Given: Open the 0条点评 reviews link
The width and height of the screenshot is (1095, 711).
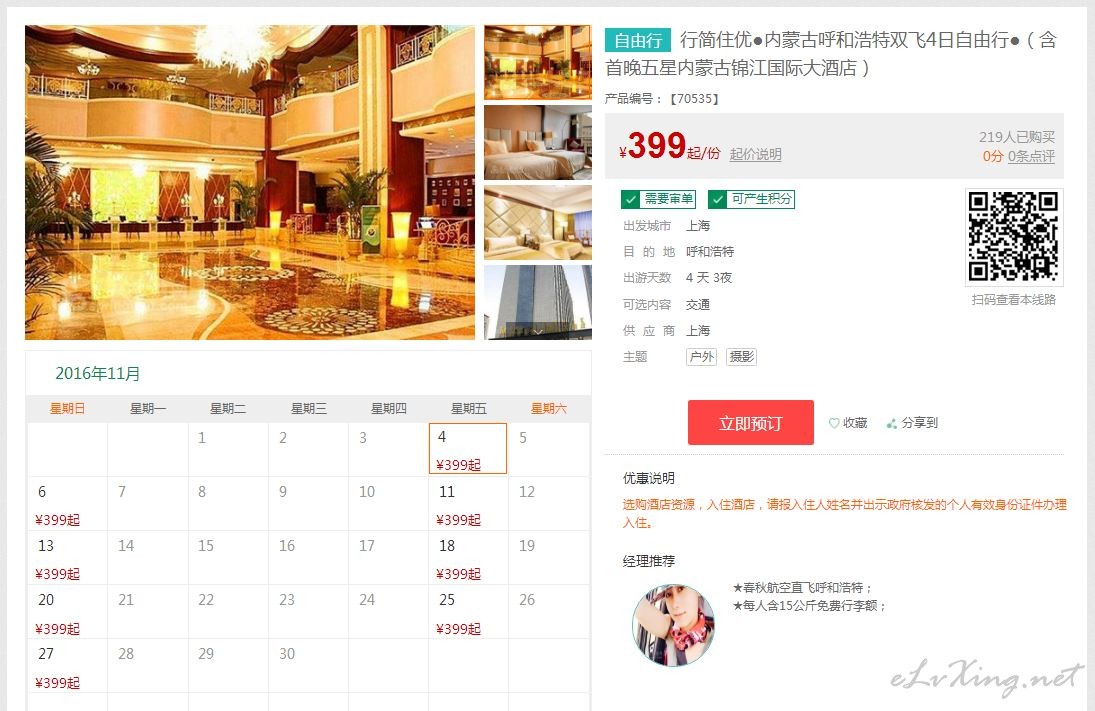Looking at the screenshot, I should point(1031,156).
